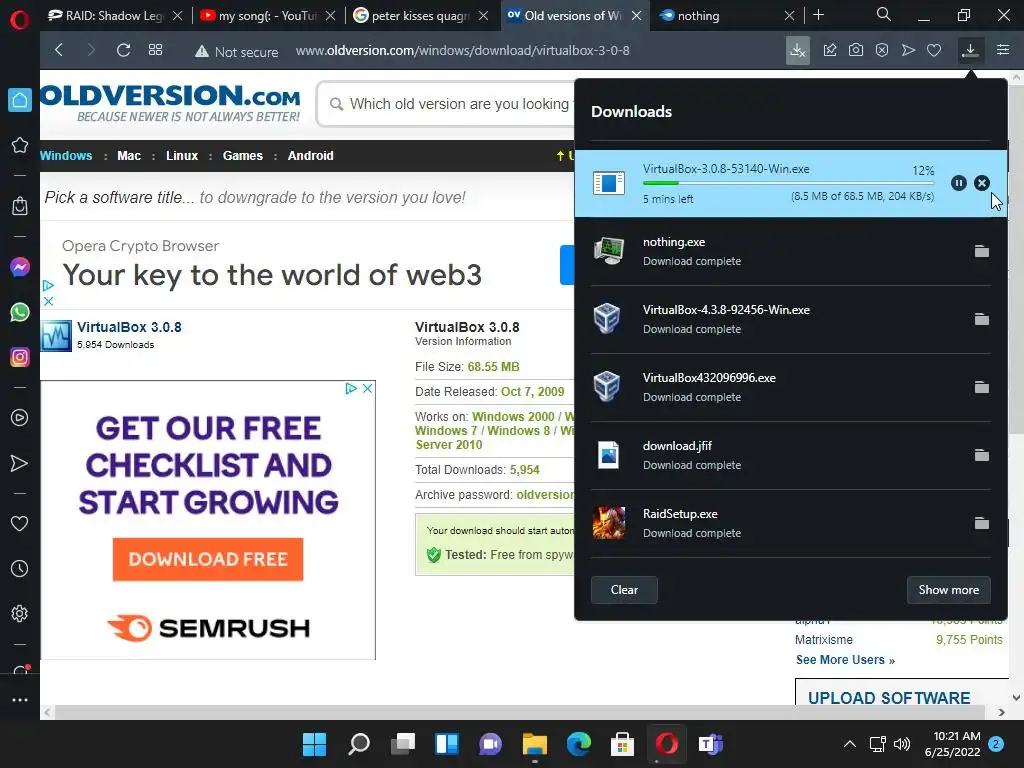The image size is (1024, 768).
Task: Open the easy setup sliders icon
Action: 1003,50
